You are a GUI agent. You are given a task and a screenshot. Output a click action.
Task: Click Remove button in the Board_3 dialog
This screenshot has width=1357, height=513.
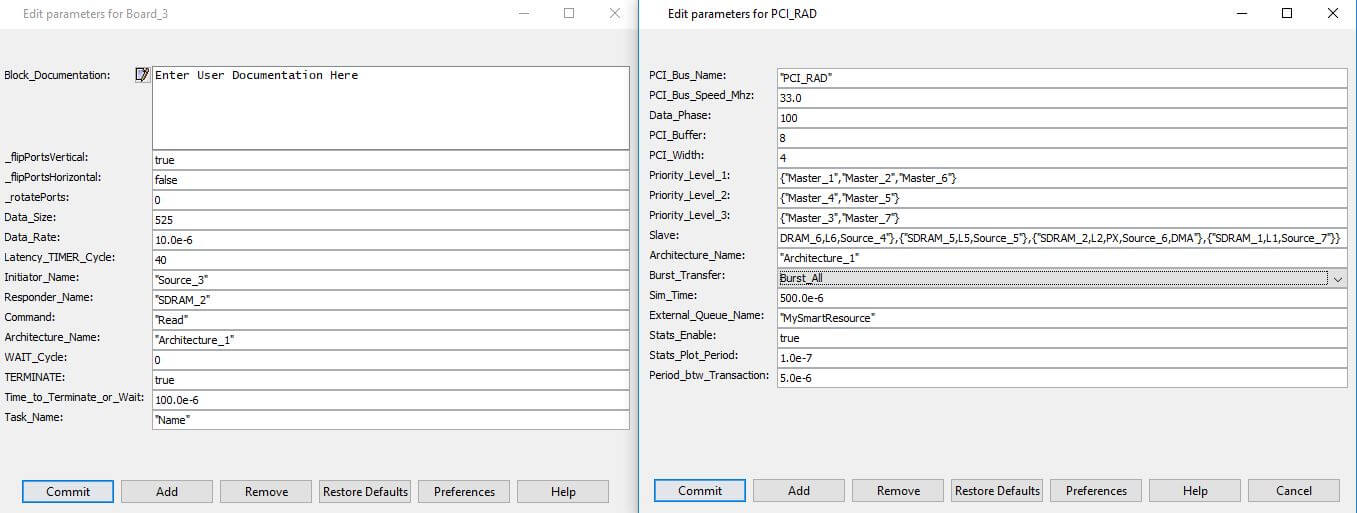[x=267, y=491]
